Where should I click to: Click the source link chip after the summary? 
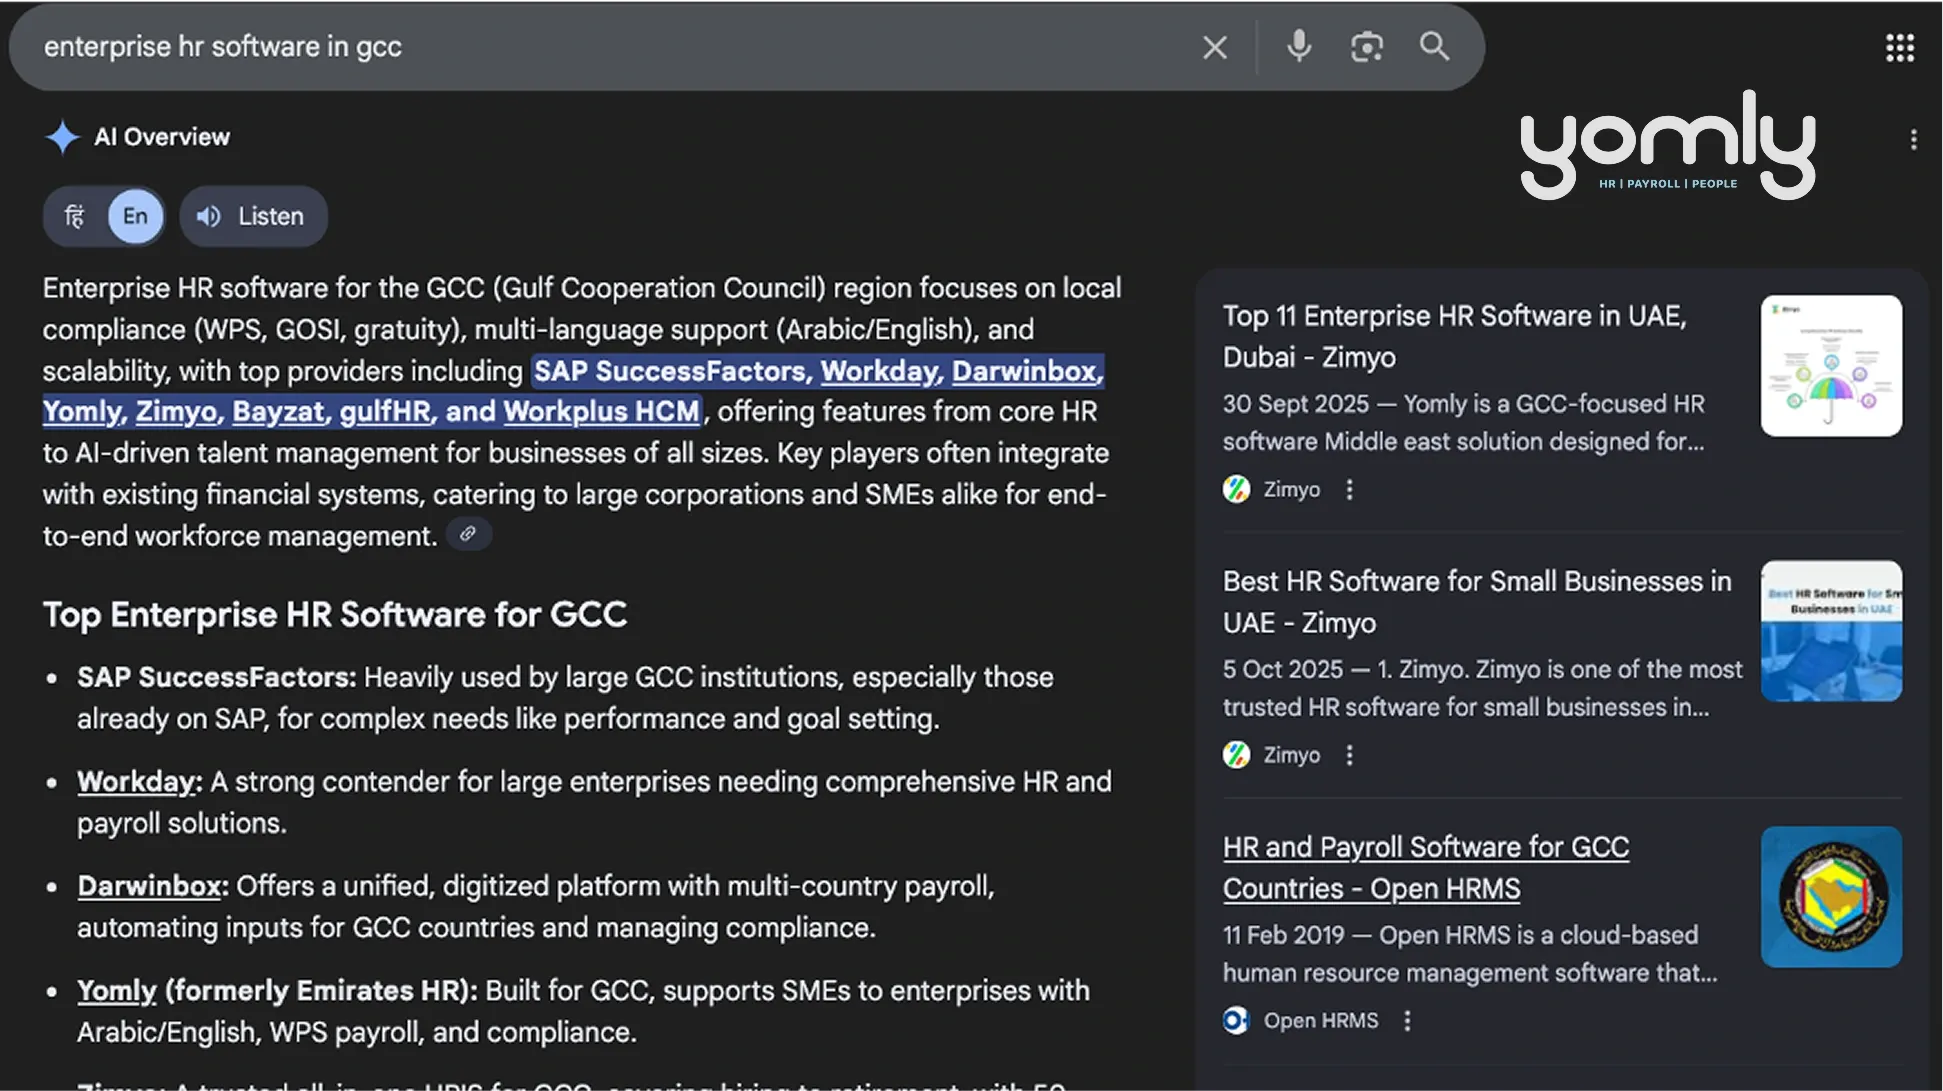[x=468, y=534]
